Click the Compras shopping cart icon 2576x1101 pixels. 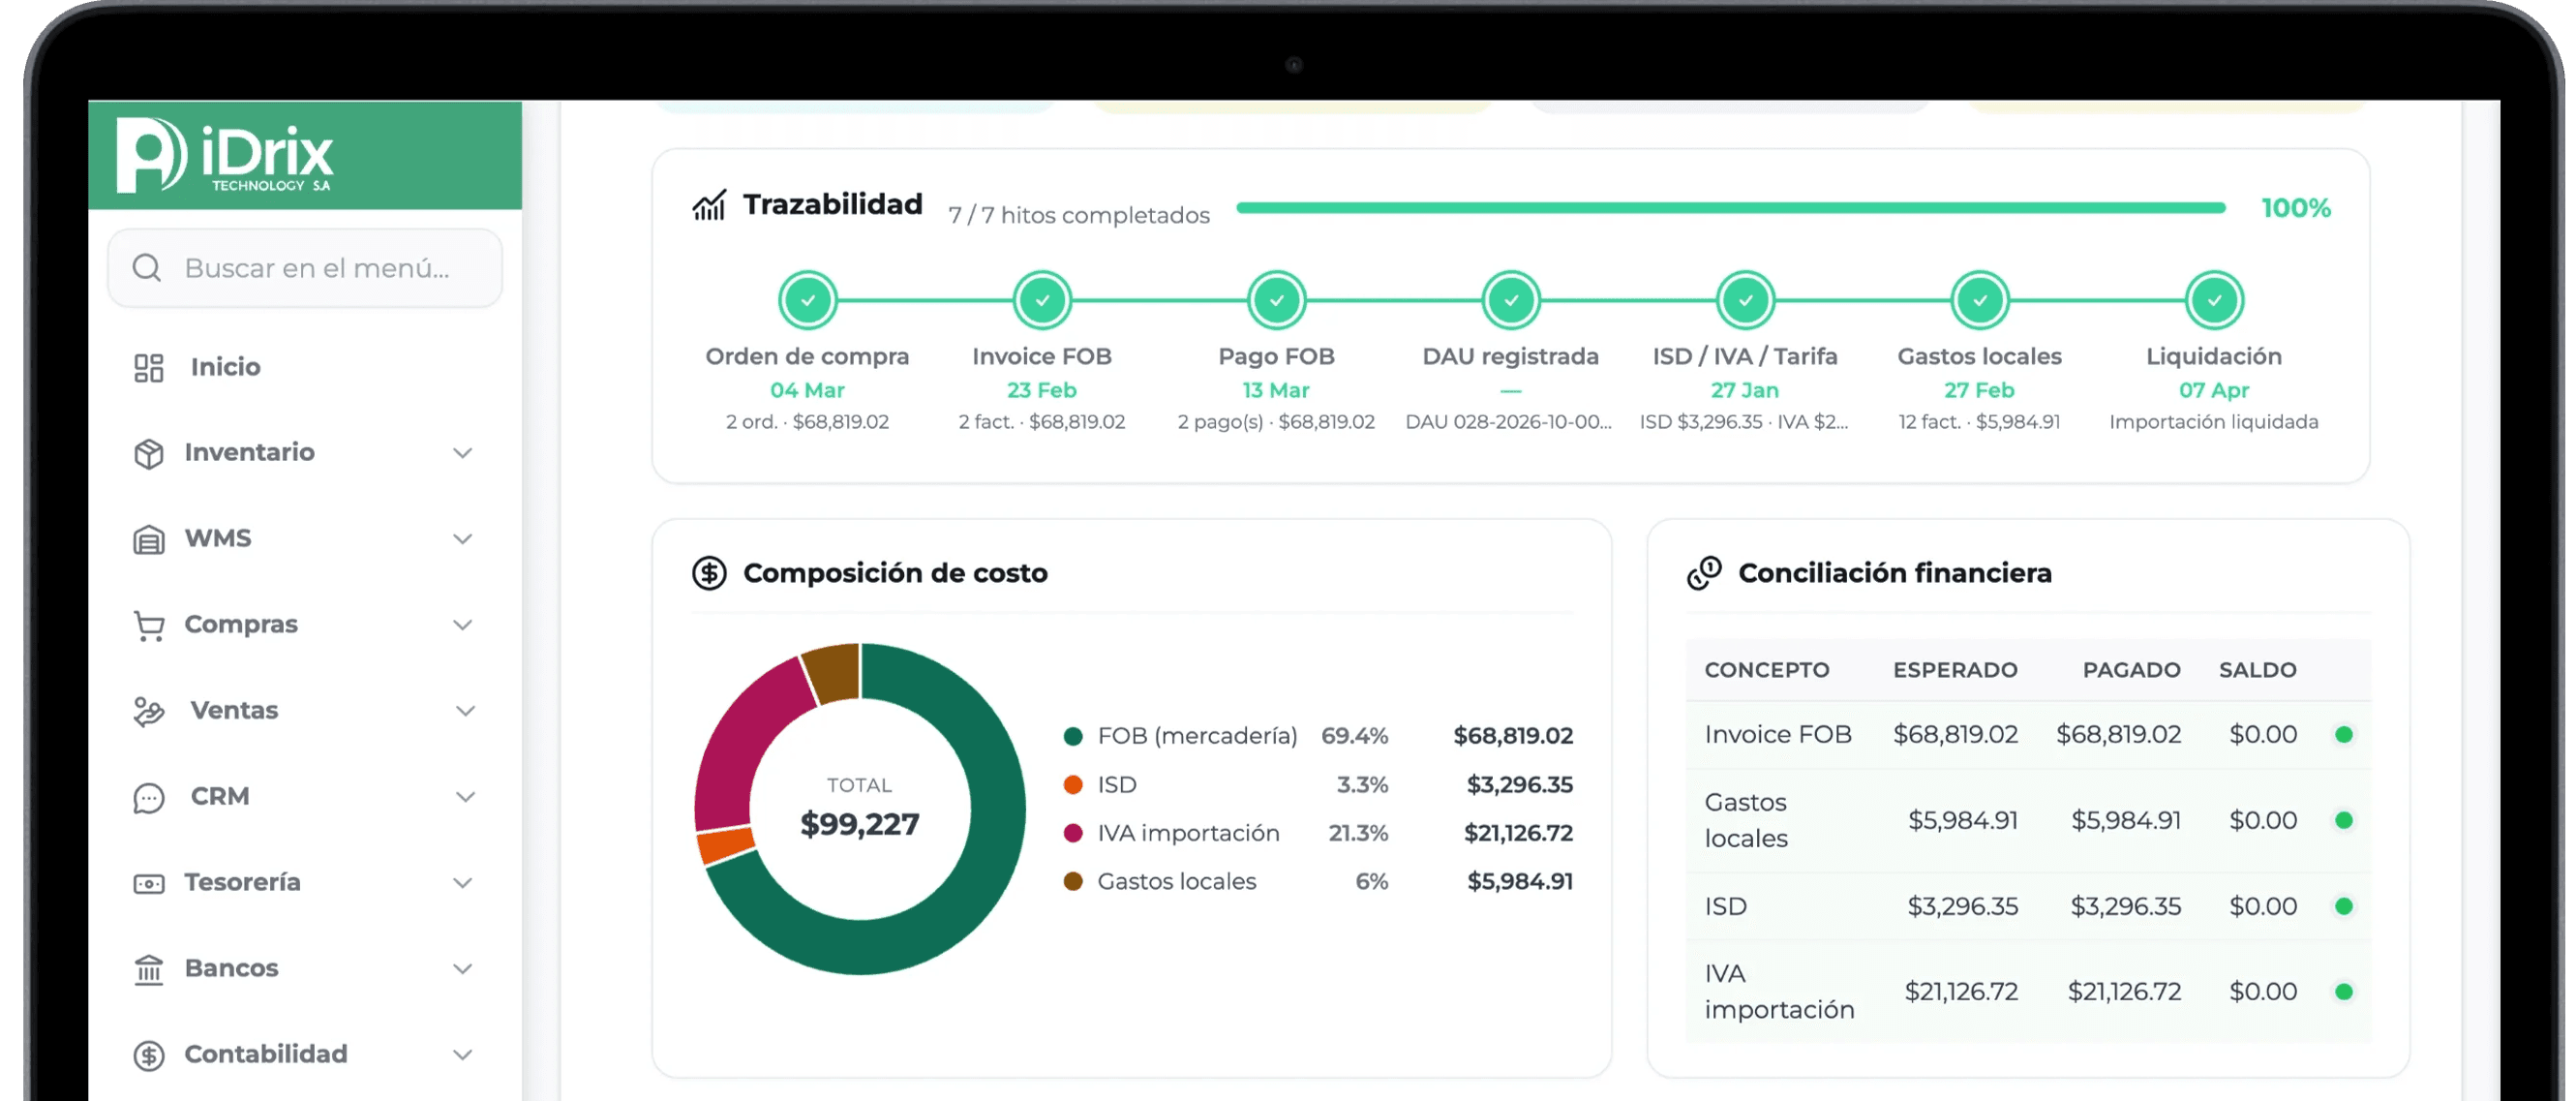point(149,626)
